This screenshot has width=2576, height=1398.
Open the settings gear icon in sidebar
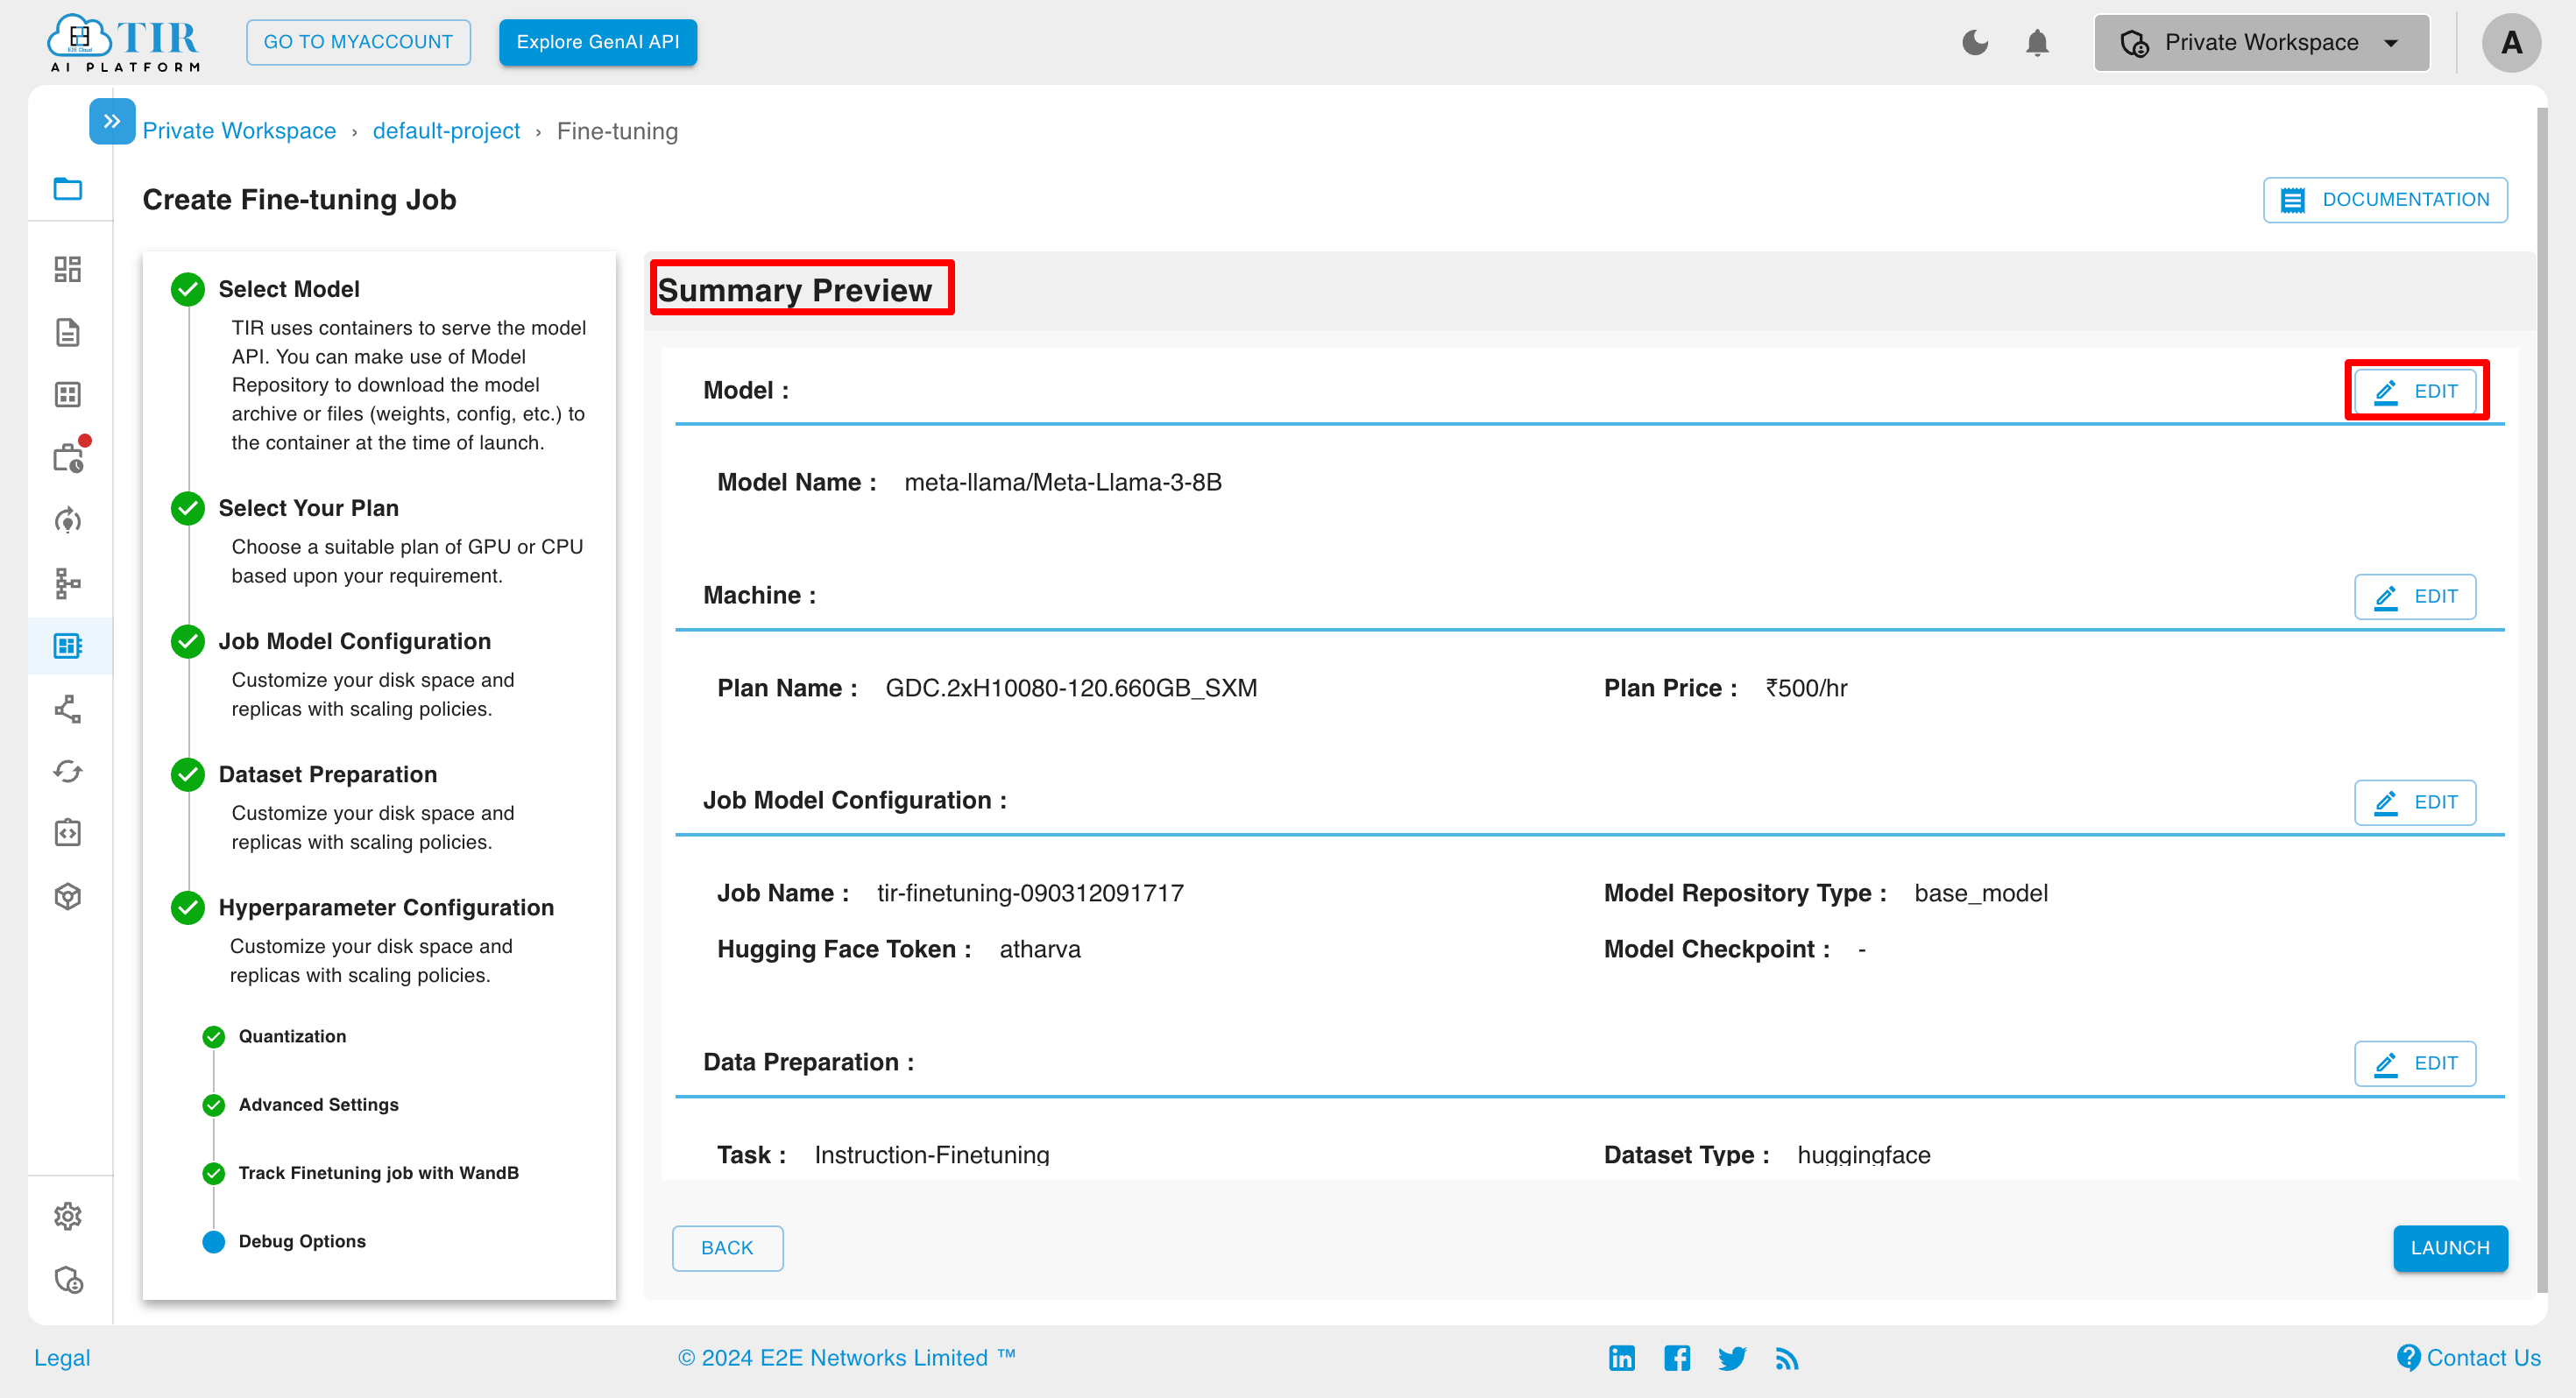pos(68,1216)
